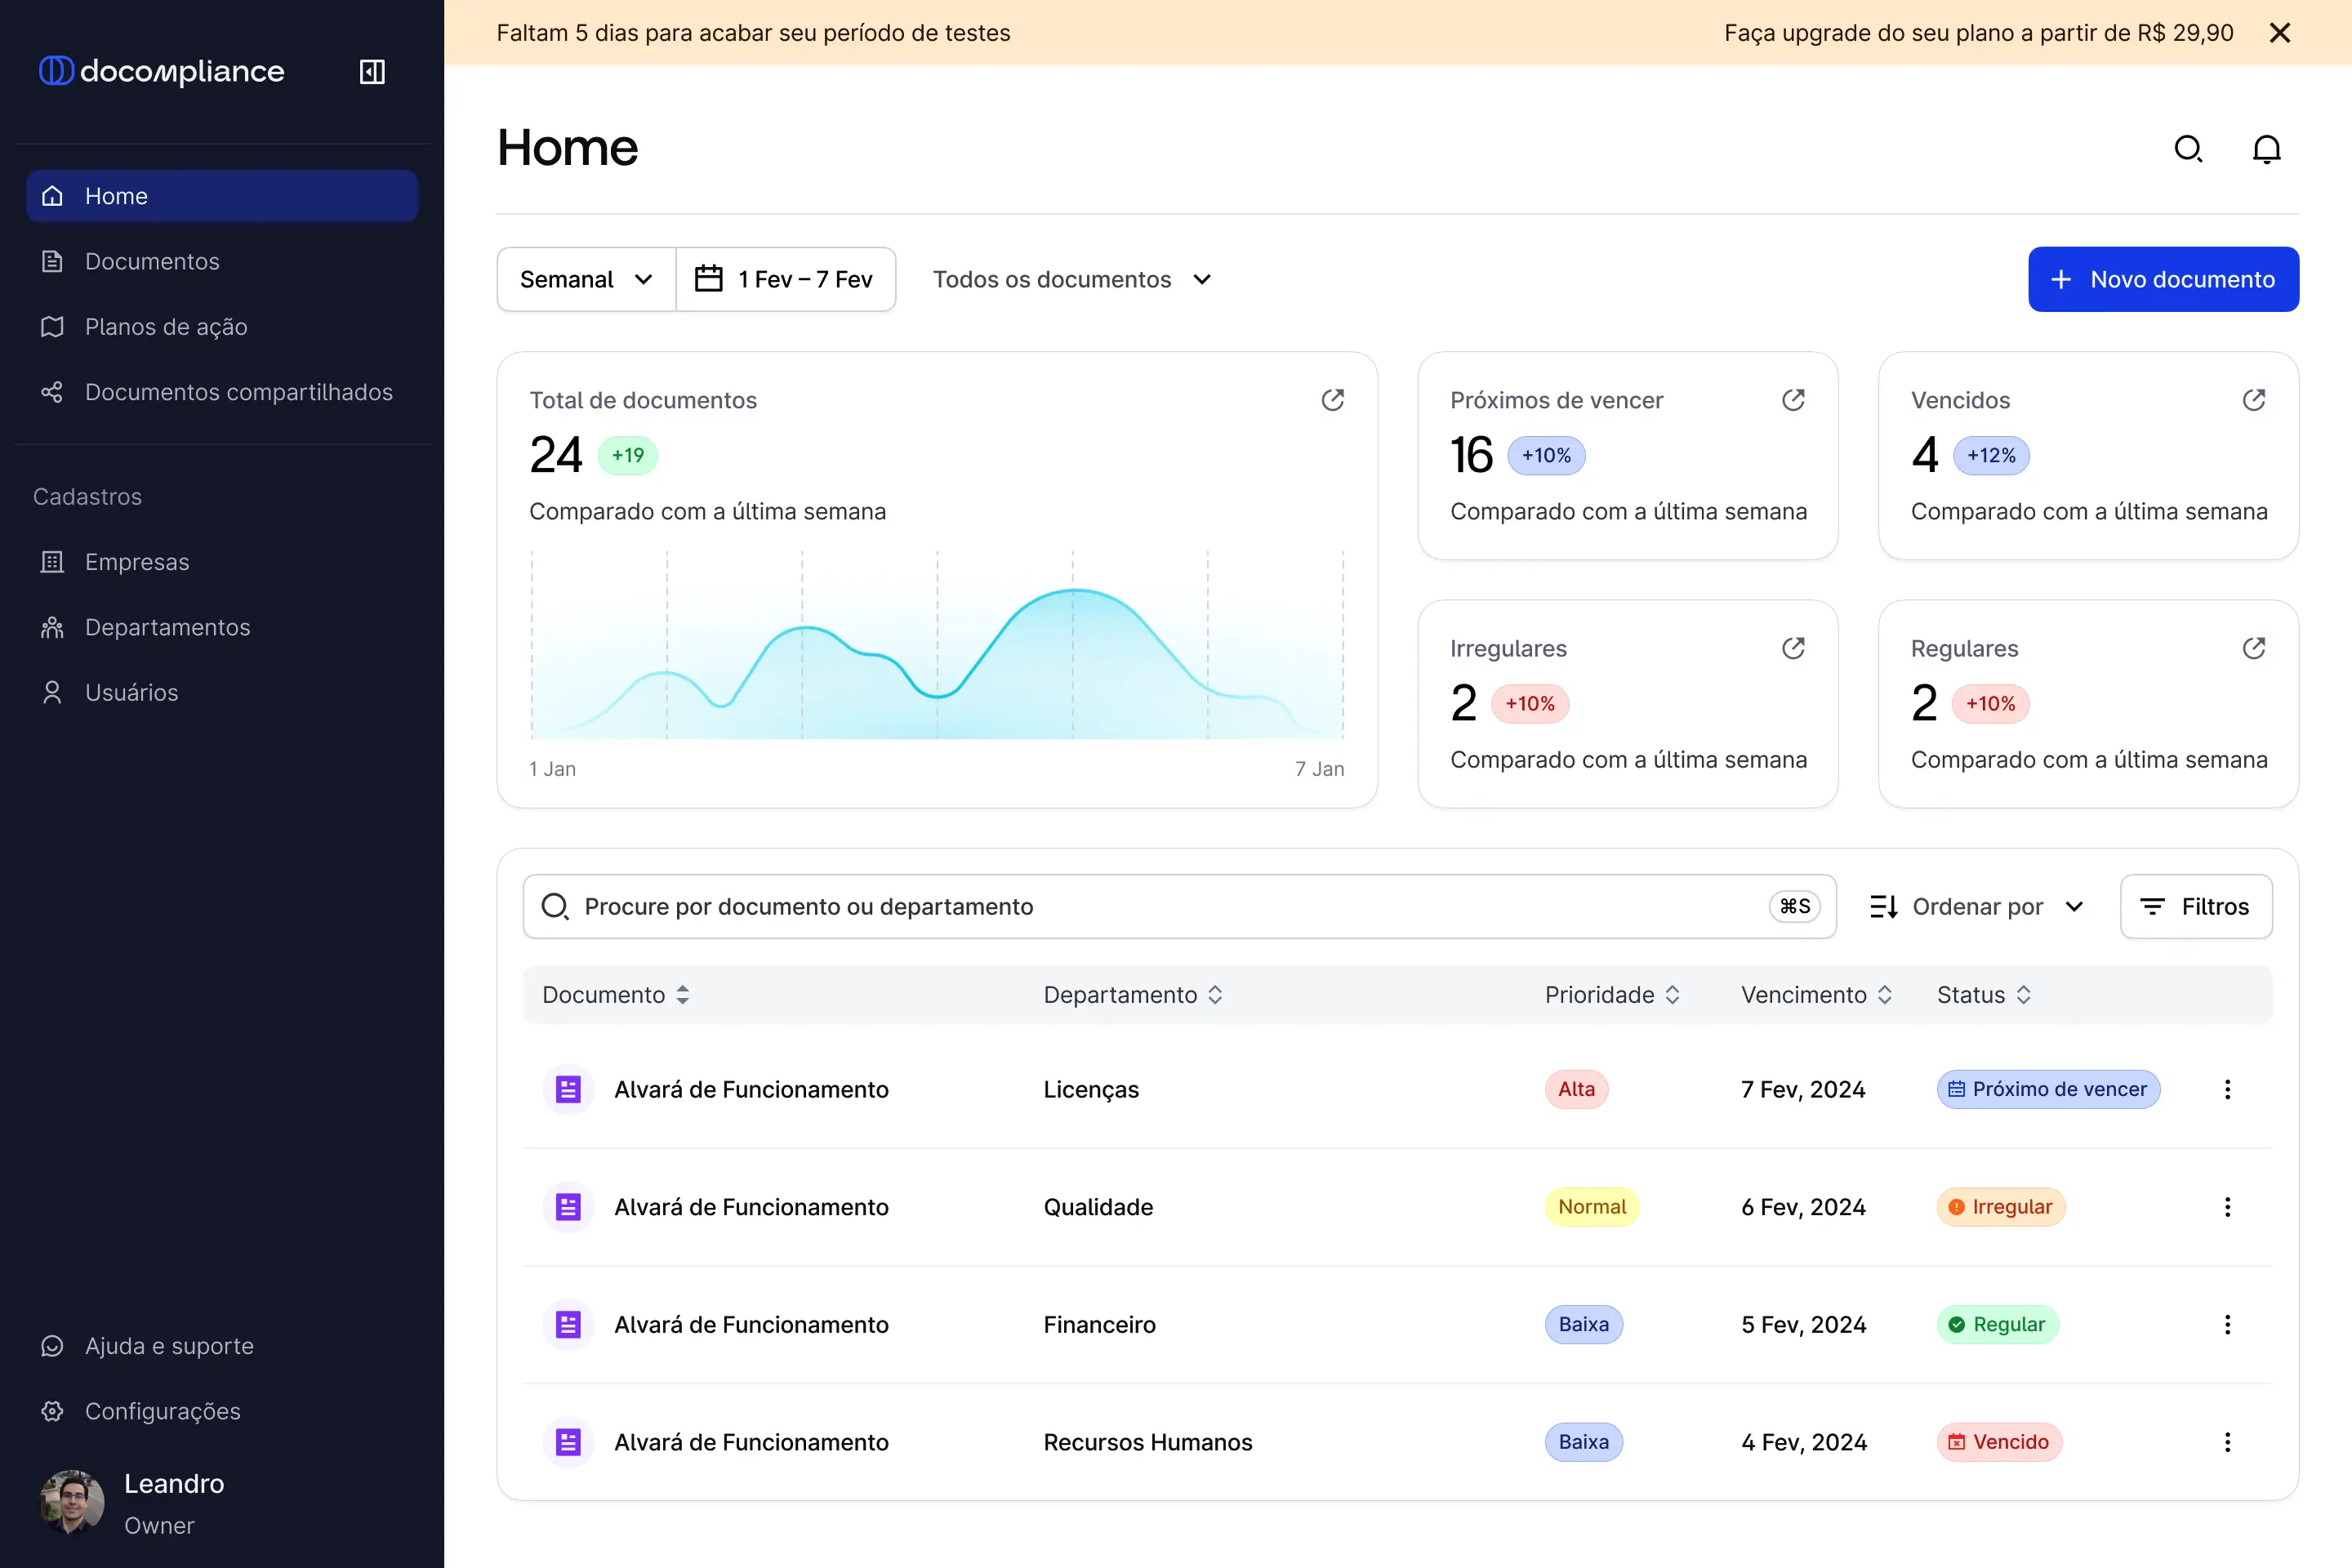Sort table by the Documento column
The image size is (2352, 1568).
[616, 995]
